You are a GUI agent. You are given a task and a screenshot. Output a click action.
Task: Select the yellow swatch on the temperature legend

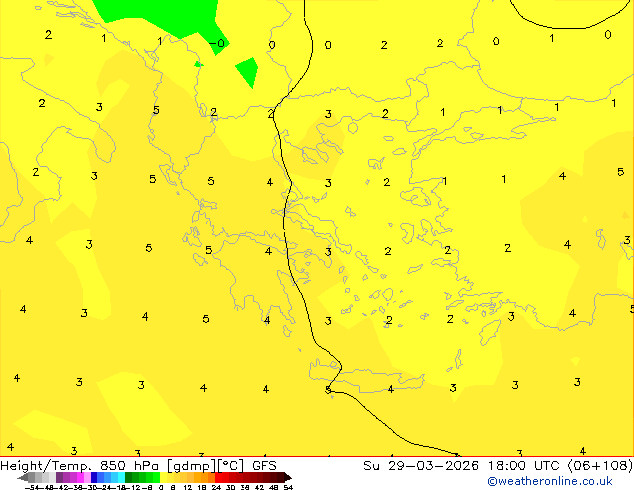point(163,477)
